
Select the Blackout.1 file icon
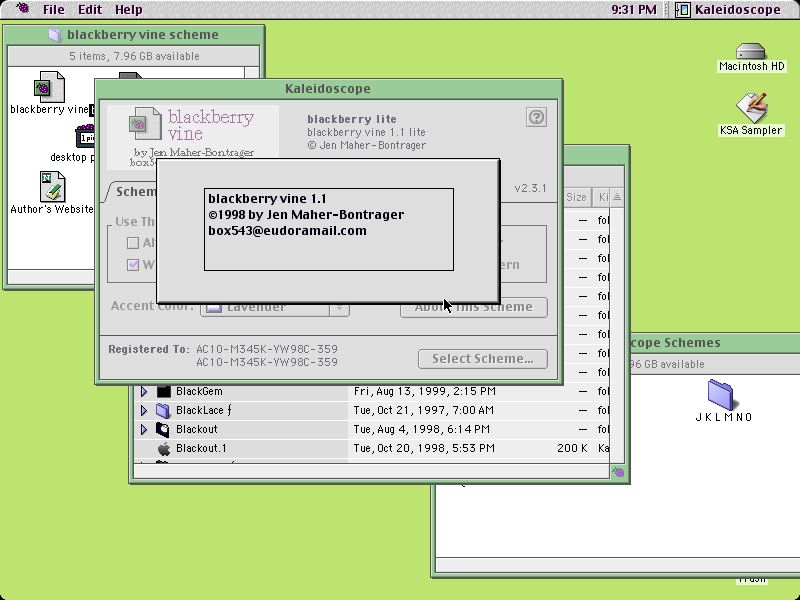click(x=163, y=448)
